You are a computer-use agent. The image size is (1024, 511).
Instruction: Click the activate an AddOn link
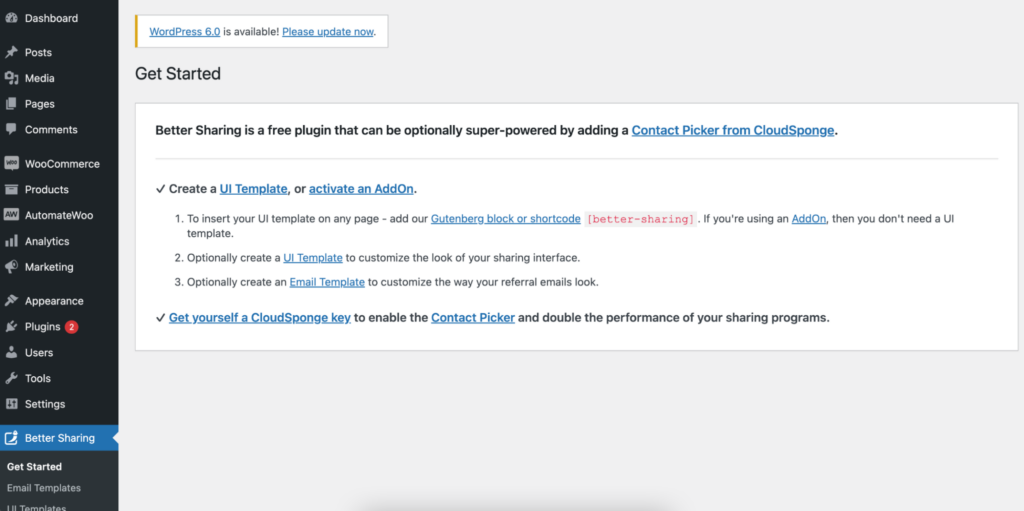pyautogui.click(x=361, y=189)
